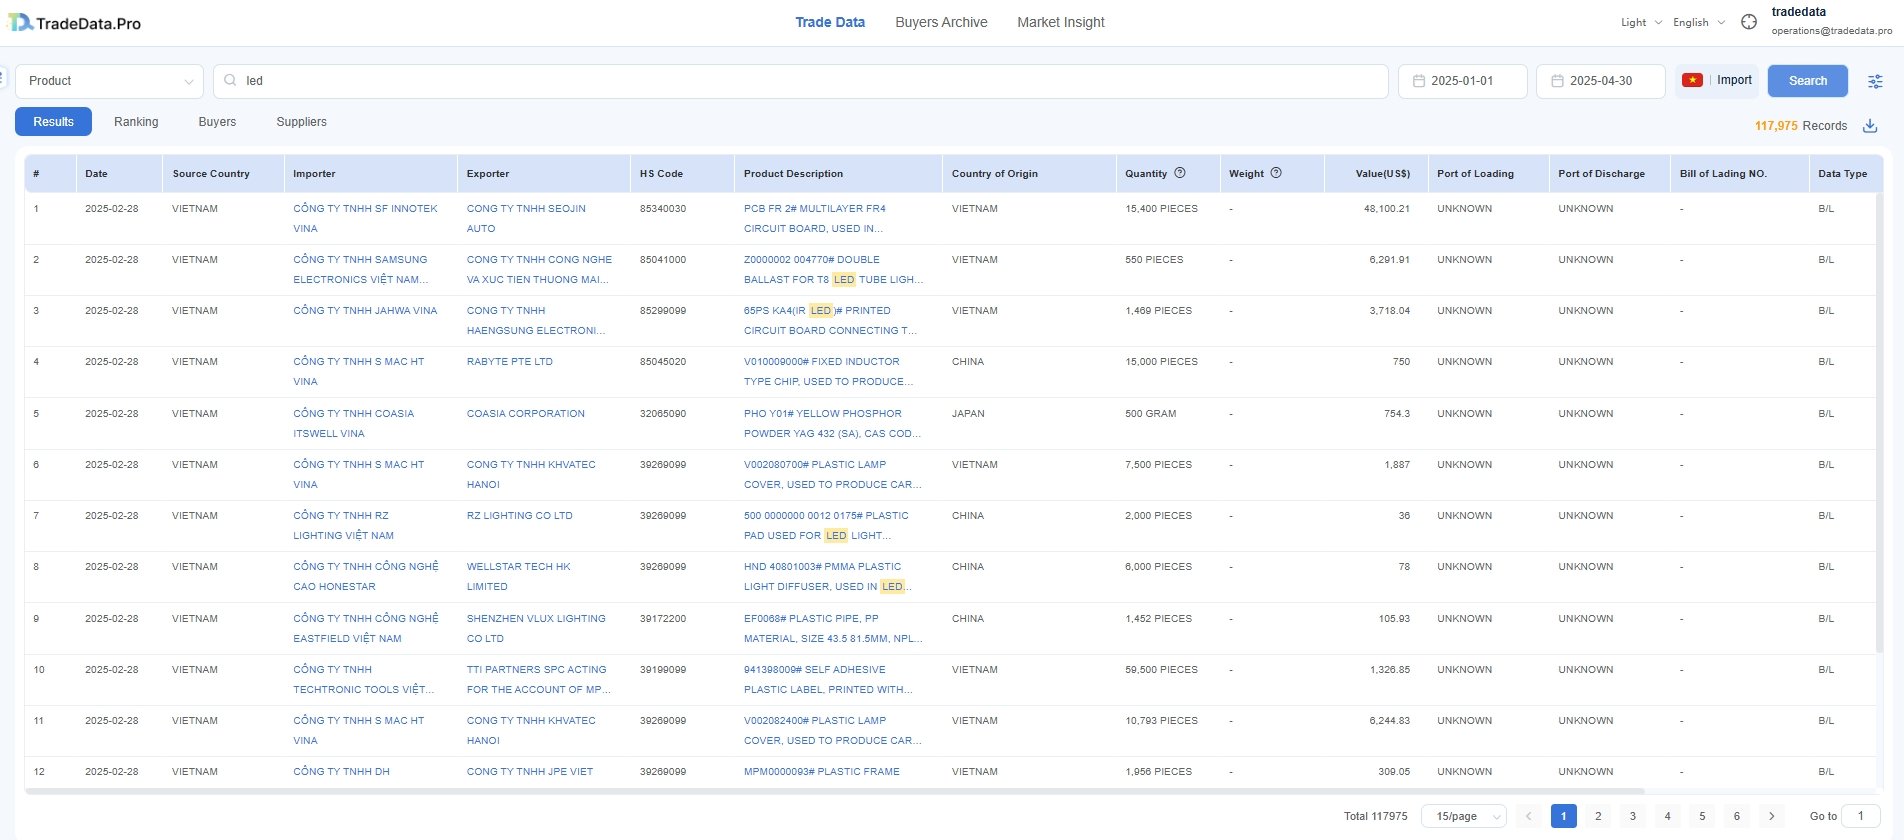Click the keyword search field containing 'led'
The height and width of the screenshot is (840, 1904).
point(800,81)
